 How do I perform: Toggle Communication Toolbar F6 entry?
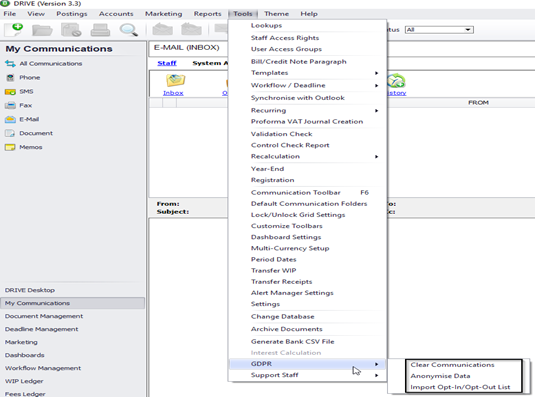click(307, 193)
